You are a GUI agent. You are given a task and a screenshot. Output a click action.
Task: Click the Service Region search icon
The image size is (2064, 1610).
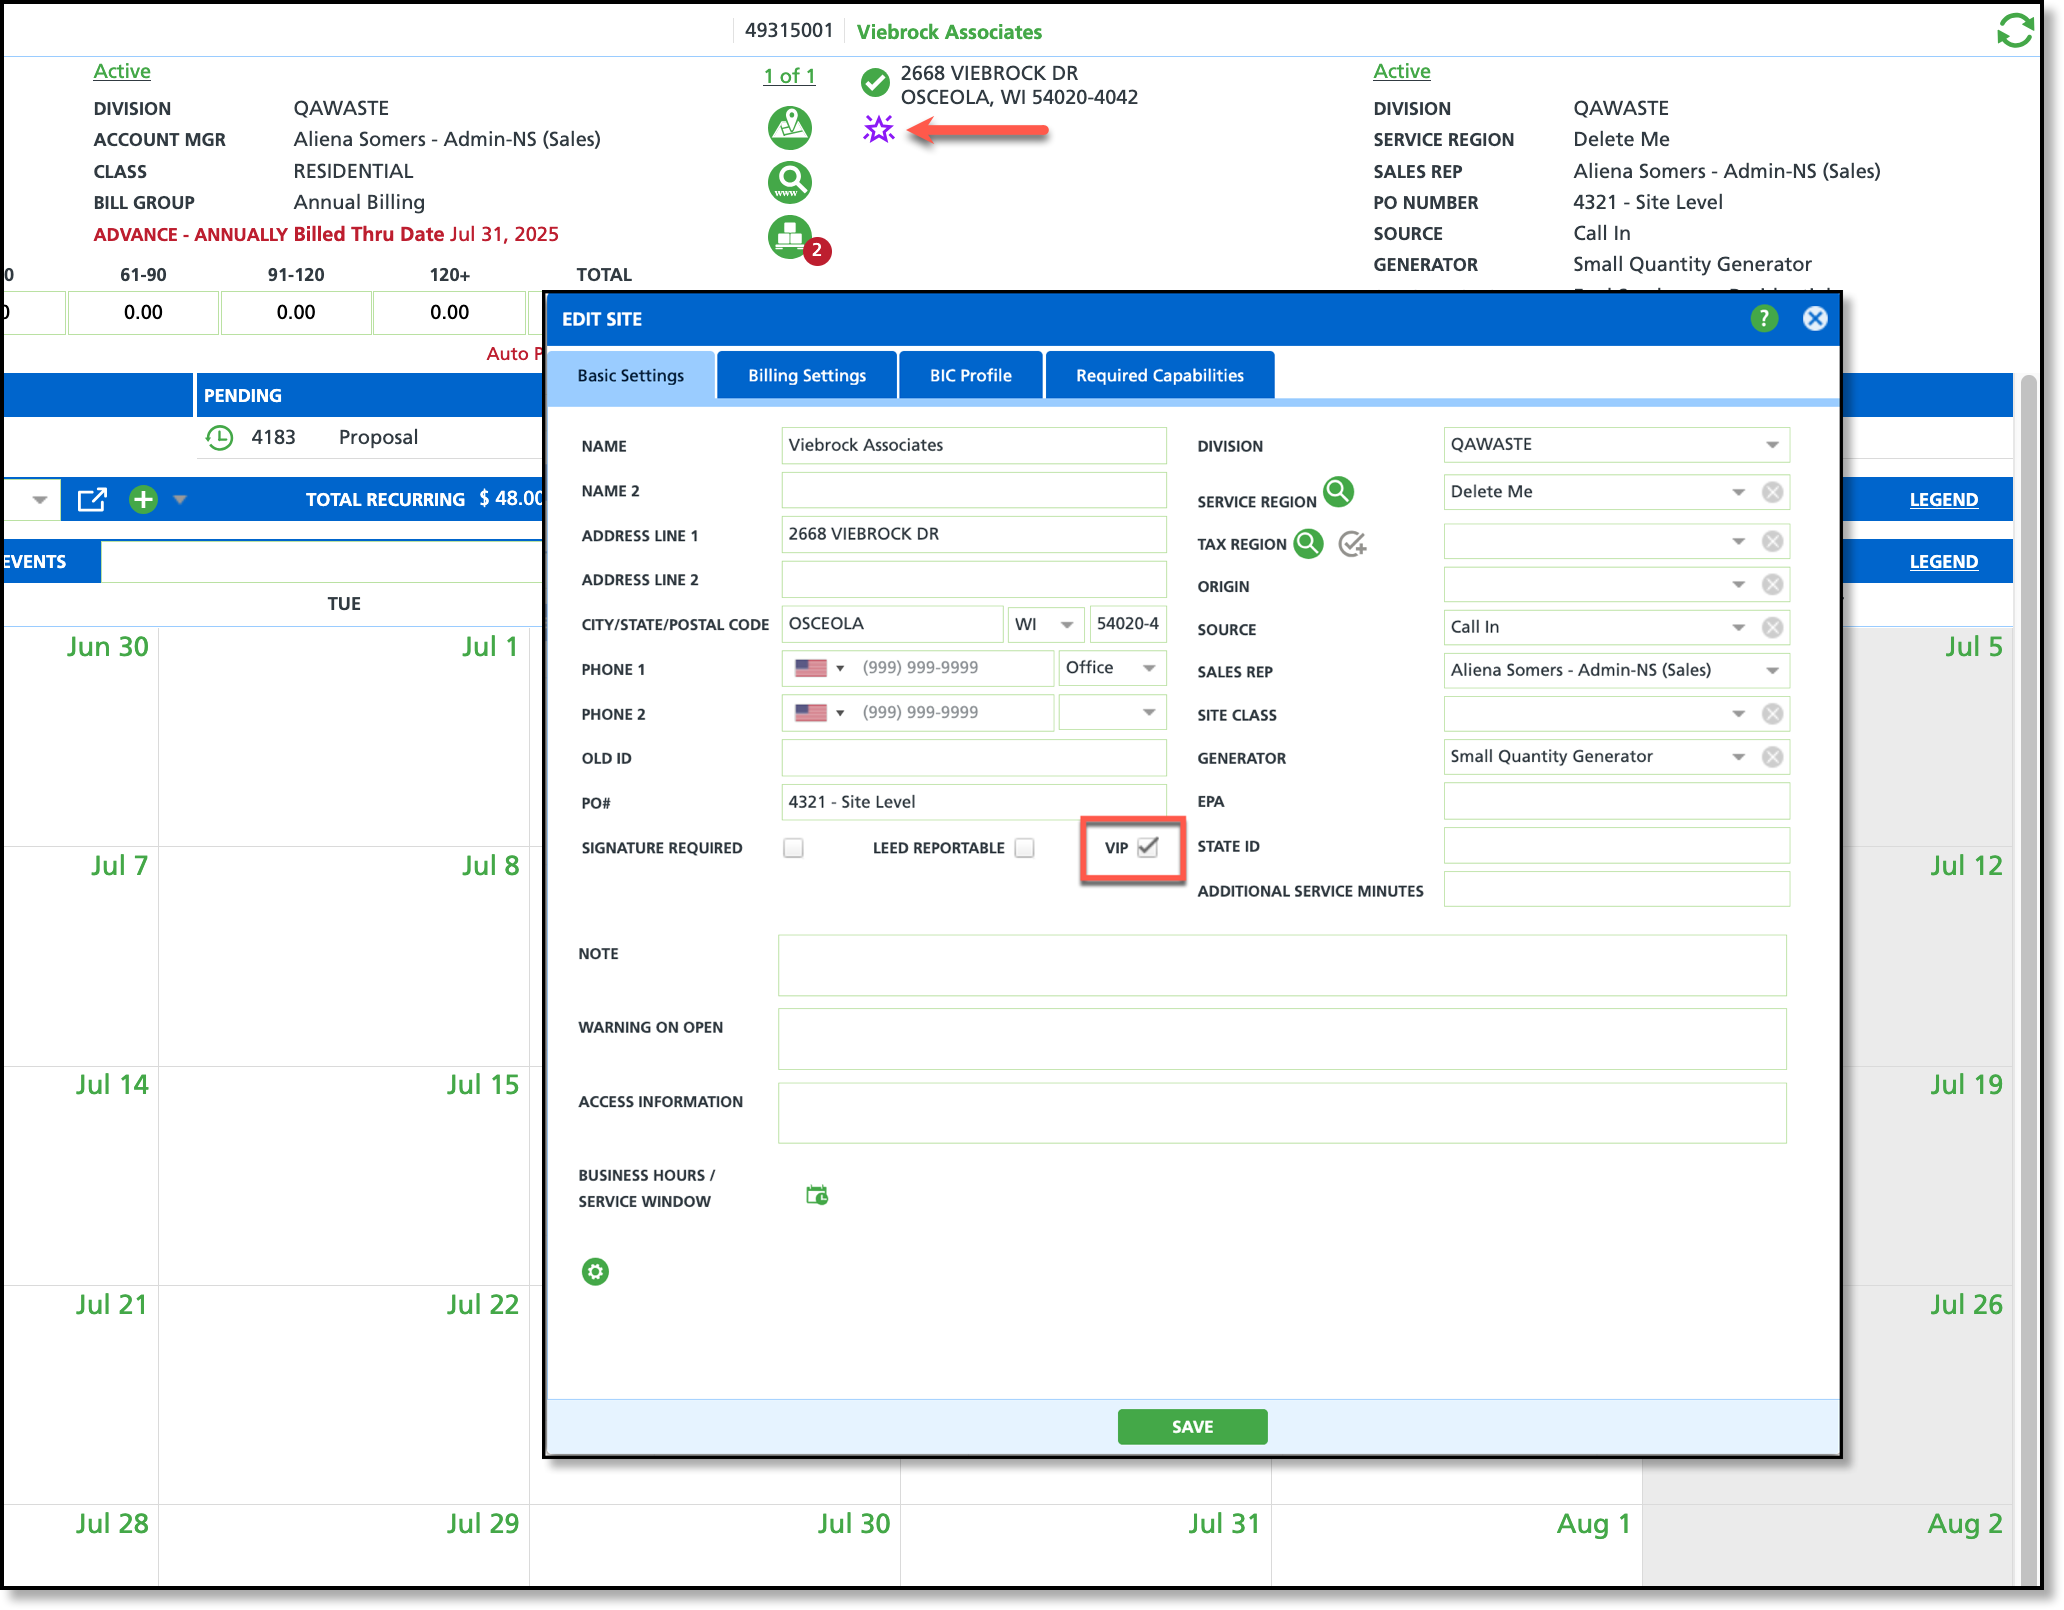pyautogui.click(x=1338, y=491)
